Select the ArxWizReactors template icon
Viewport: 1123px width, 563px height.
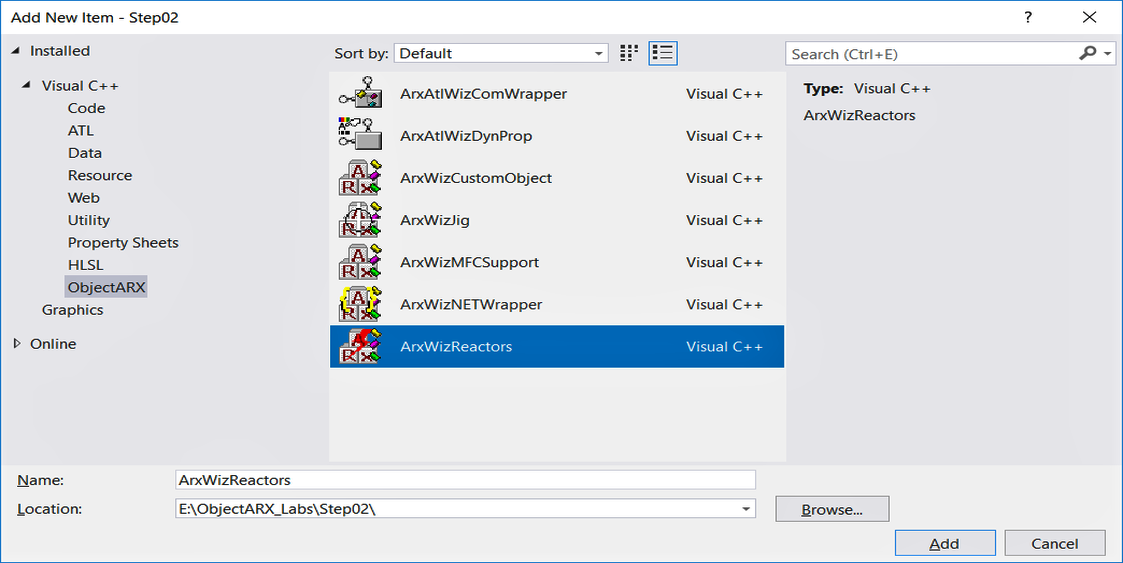[360, 347]
